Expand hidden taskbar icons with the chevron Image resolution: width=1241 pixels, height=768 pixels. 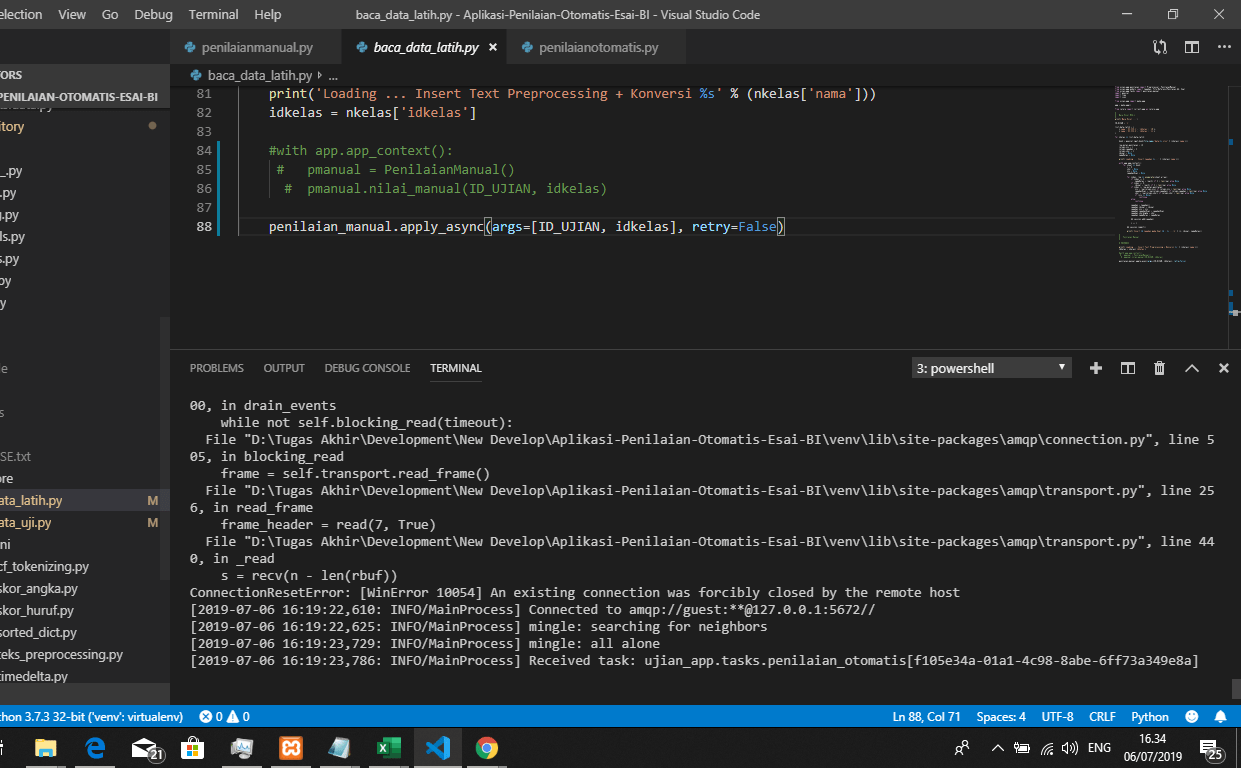tap(997, 747)
